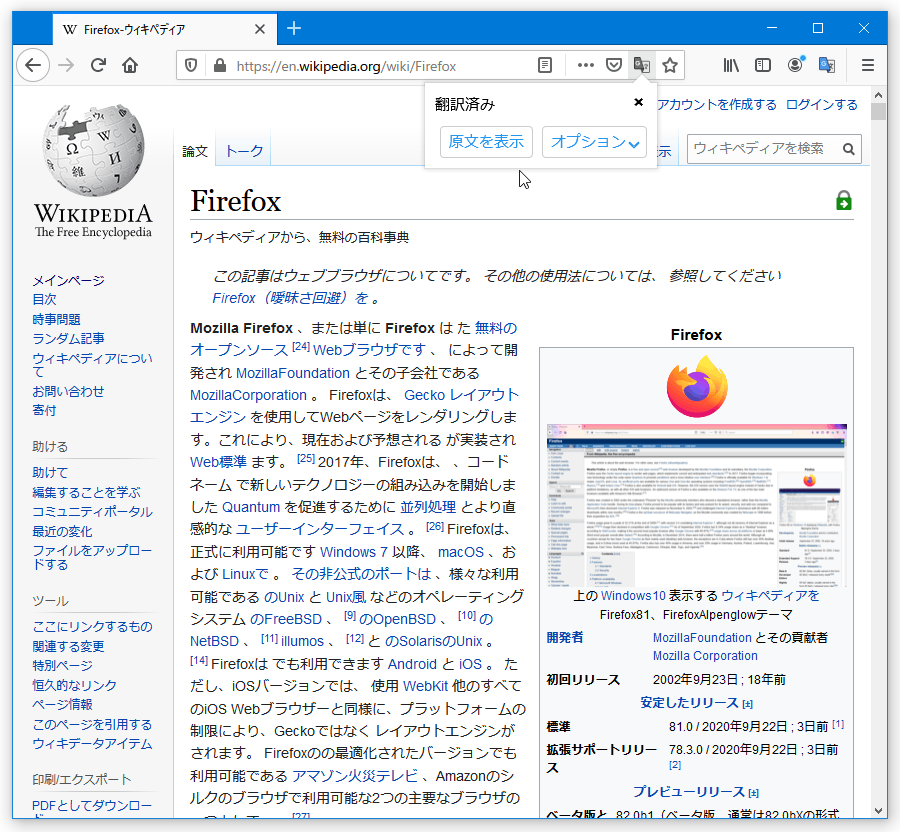Select the Firefox-ウィキペディア browser tab

tap(165, 29)
